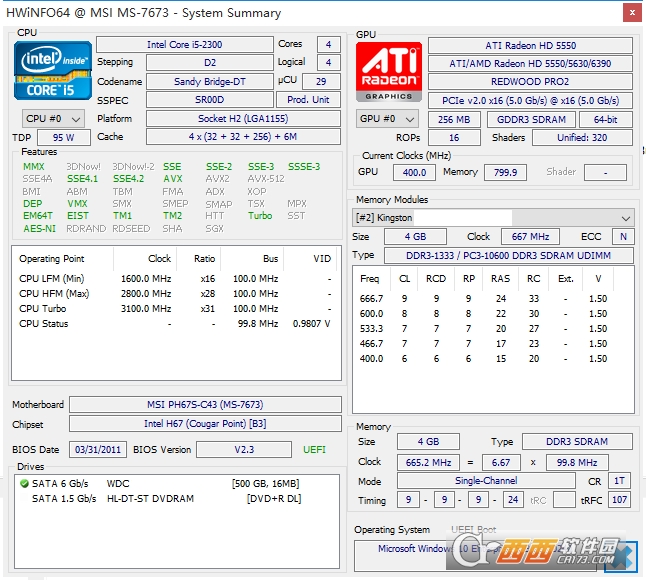Click the DDR3-1333 / PC3-10600 type field

click(508, 255)
